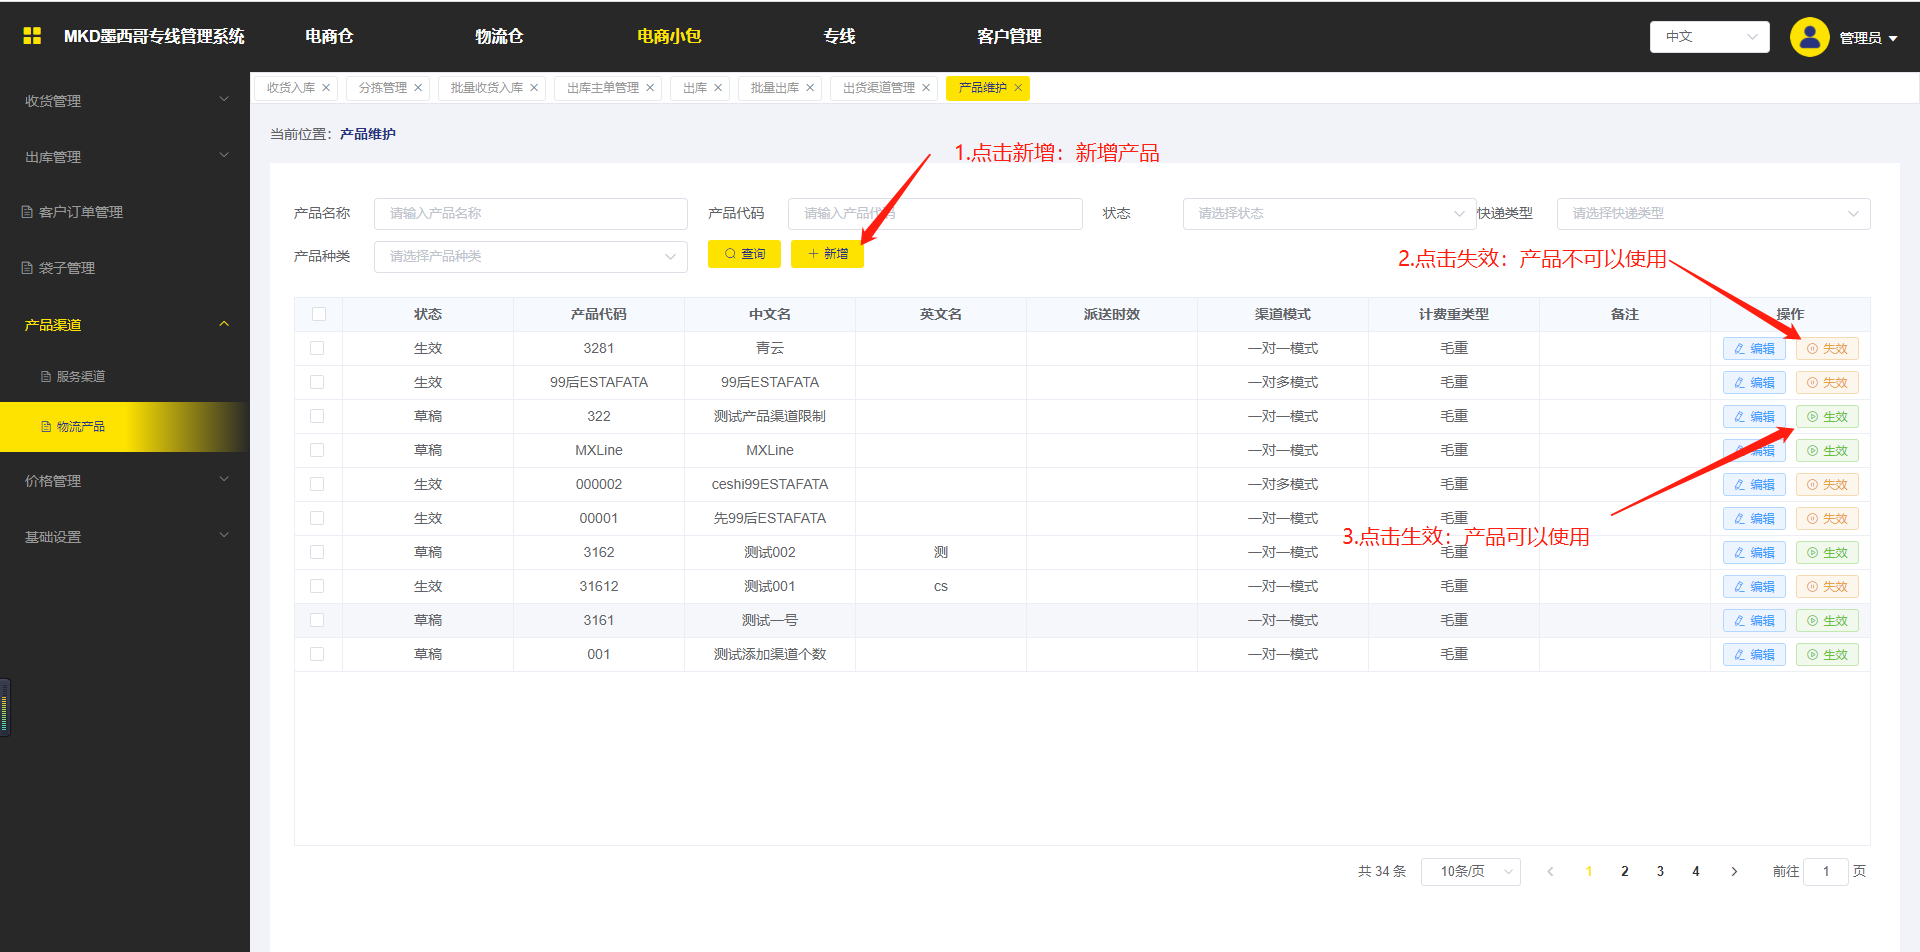Click the 新增 add product button

click(827, 254)
